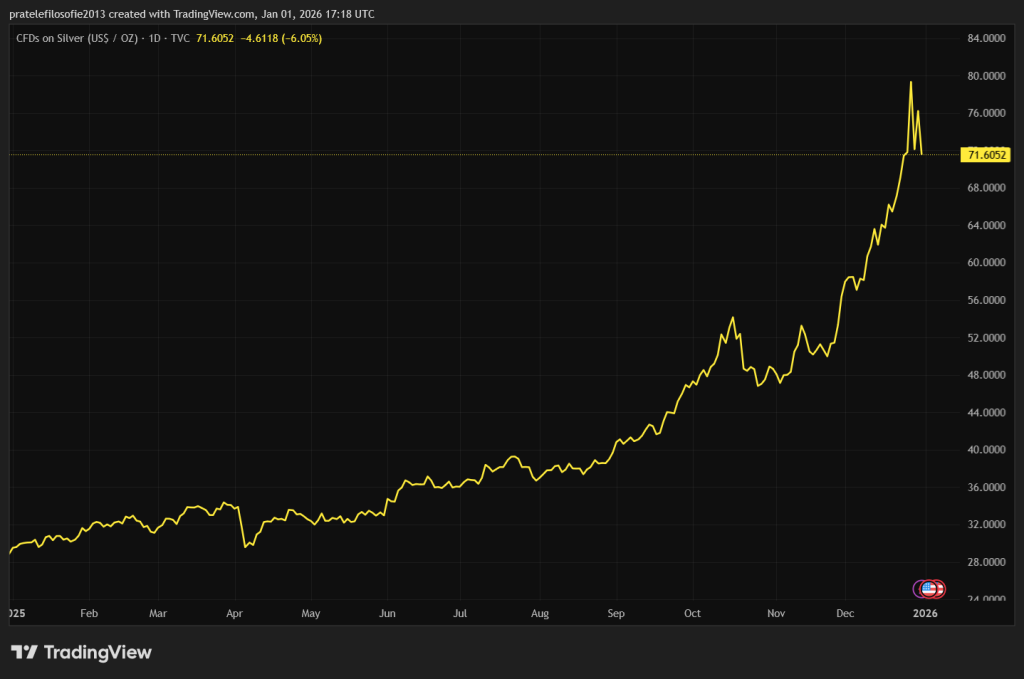Select the 28.0000 price axis label

(986, 562)
